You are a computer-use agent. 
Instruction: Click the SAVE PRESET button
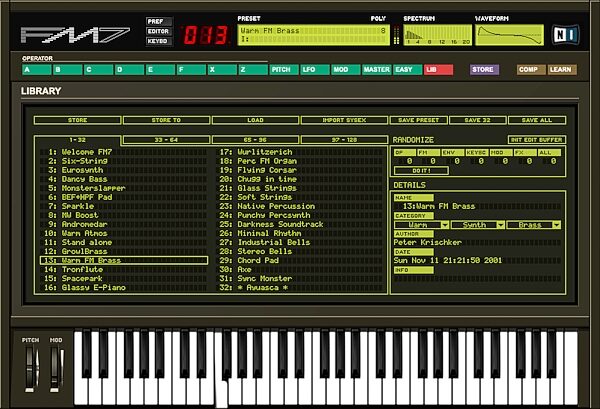(419, 120)
